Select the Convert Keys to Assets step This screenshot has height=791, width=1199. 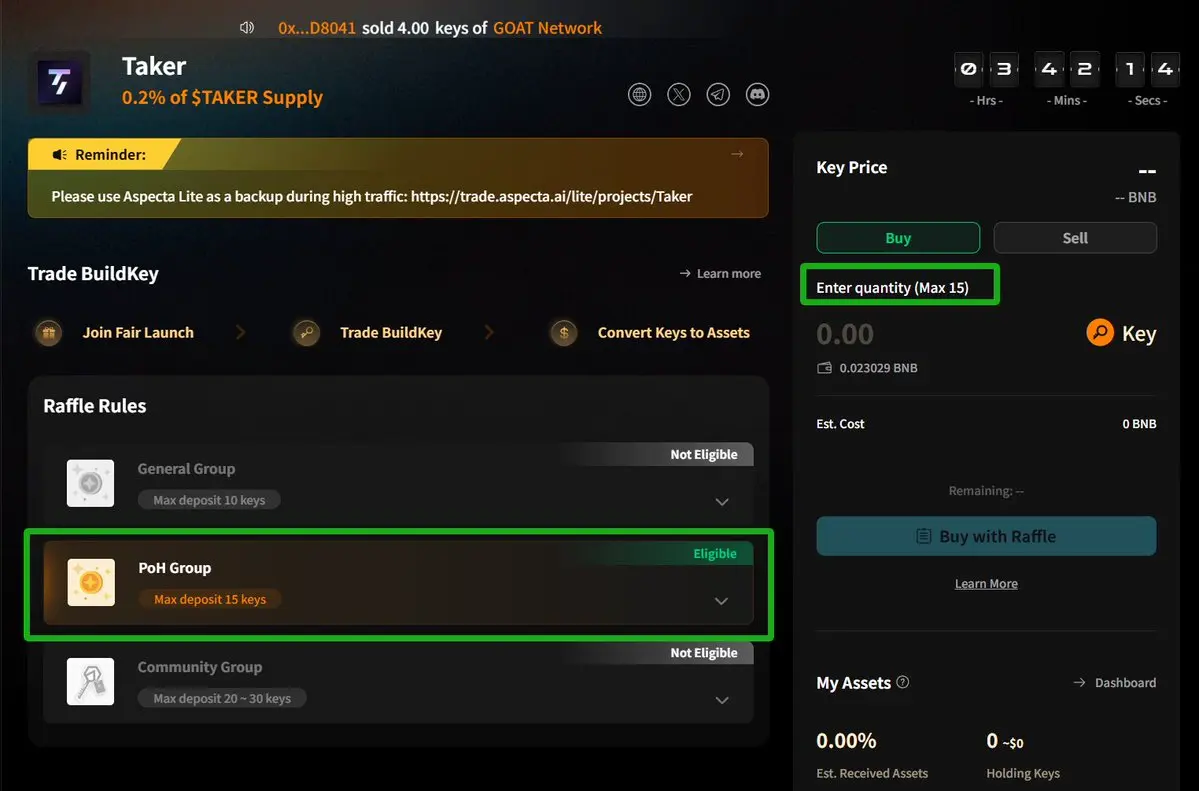(x=674, y=333)
